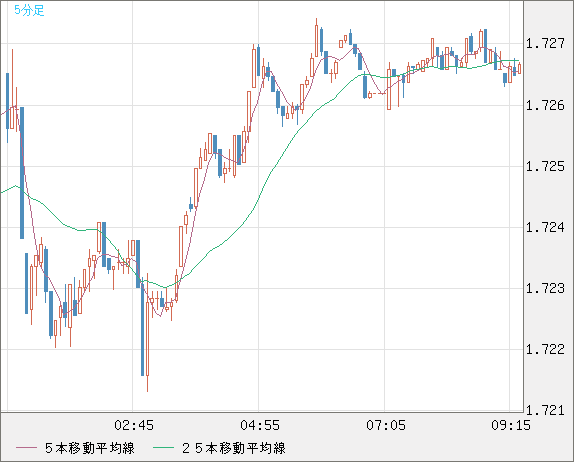Image resolution: width=574 pixels, height=462 pixels.
Task: Click the purple legend line swatch
Action: point(26,448)
